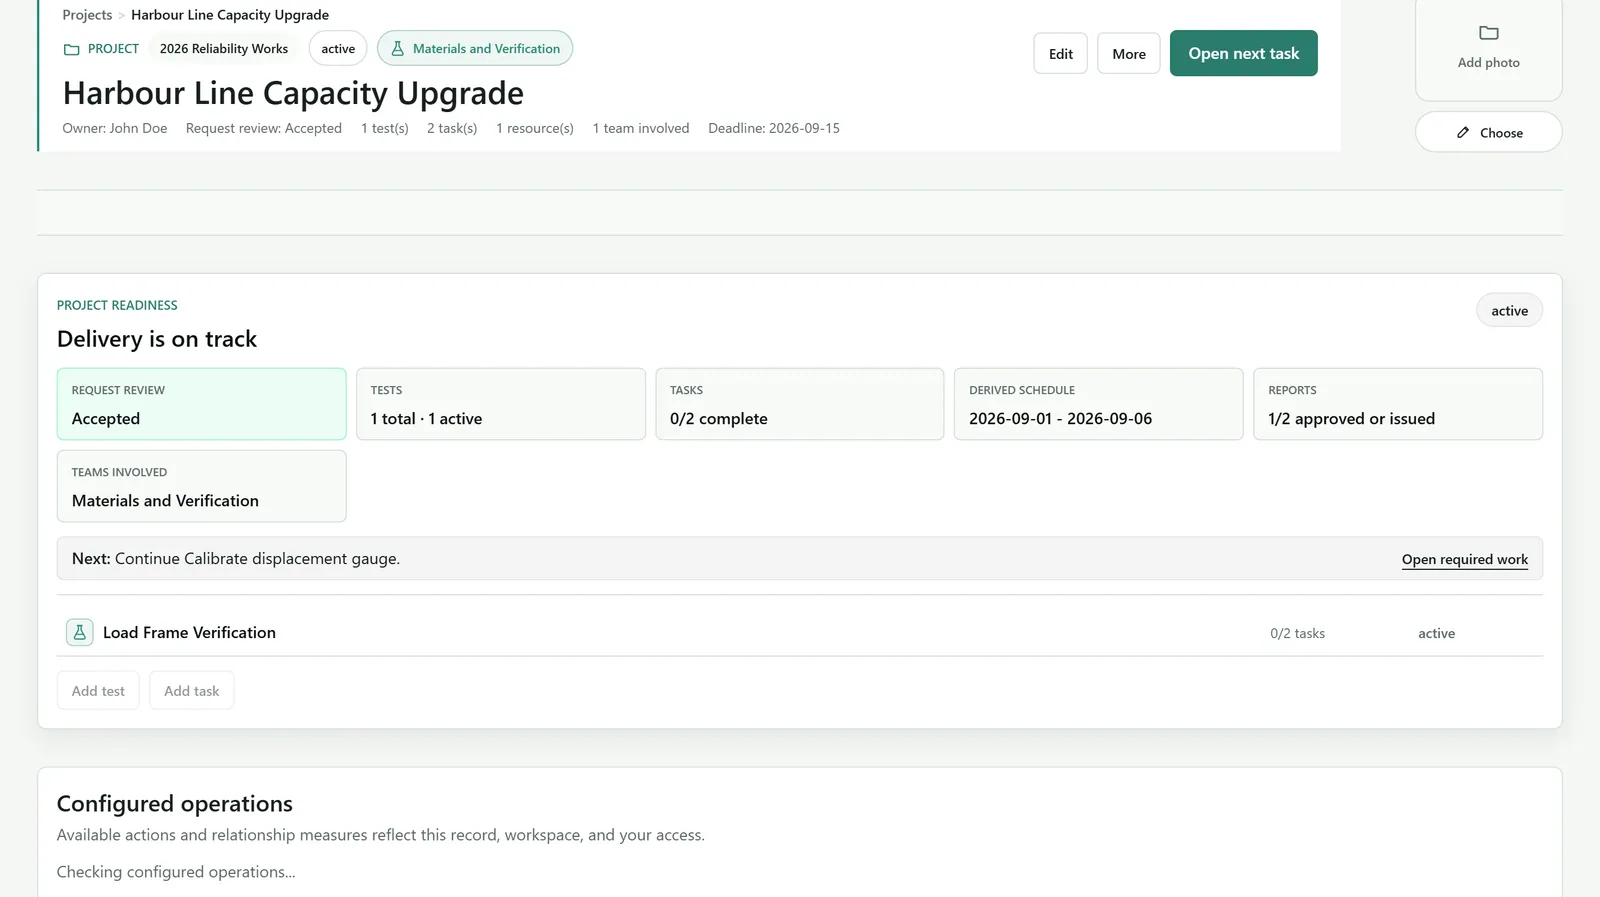This screenshot has height=897, width=1600.
Task: Click '1 test(s)' metadata text
Action: click(x=385, y=128)
